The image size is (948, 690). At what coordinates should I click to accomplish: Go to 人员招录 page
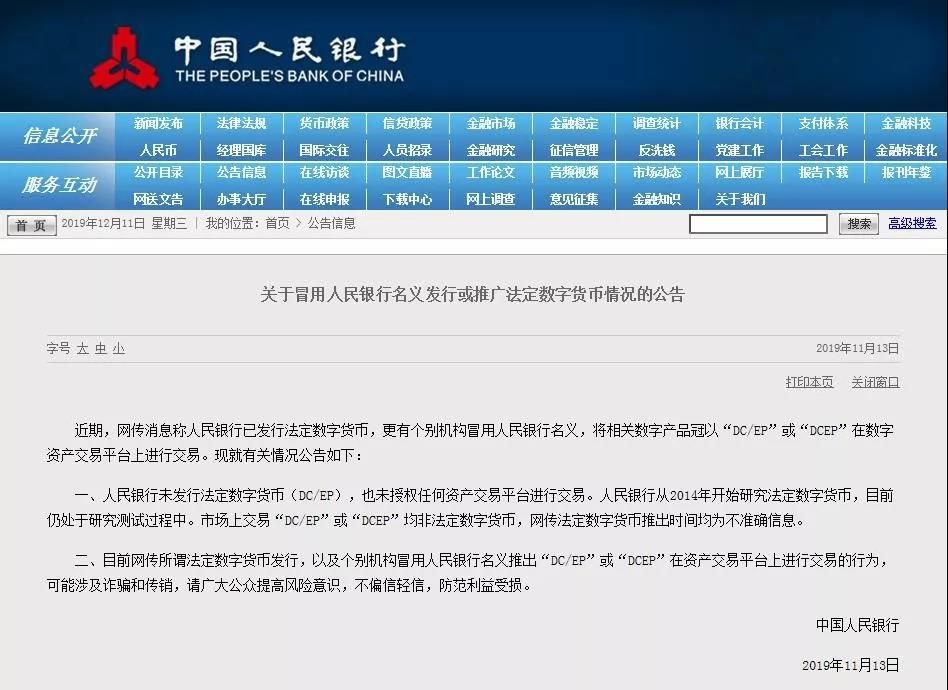pyautogui.click(x=407, y=150)
